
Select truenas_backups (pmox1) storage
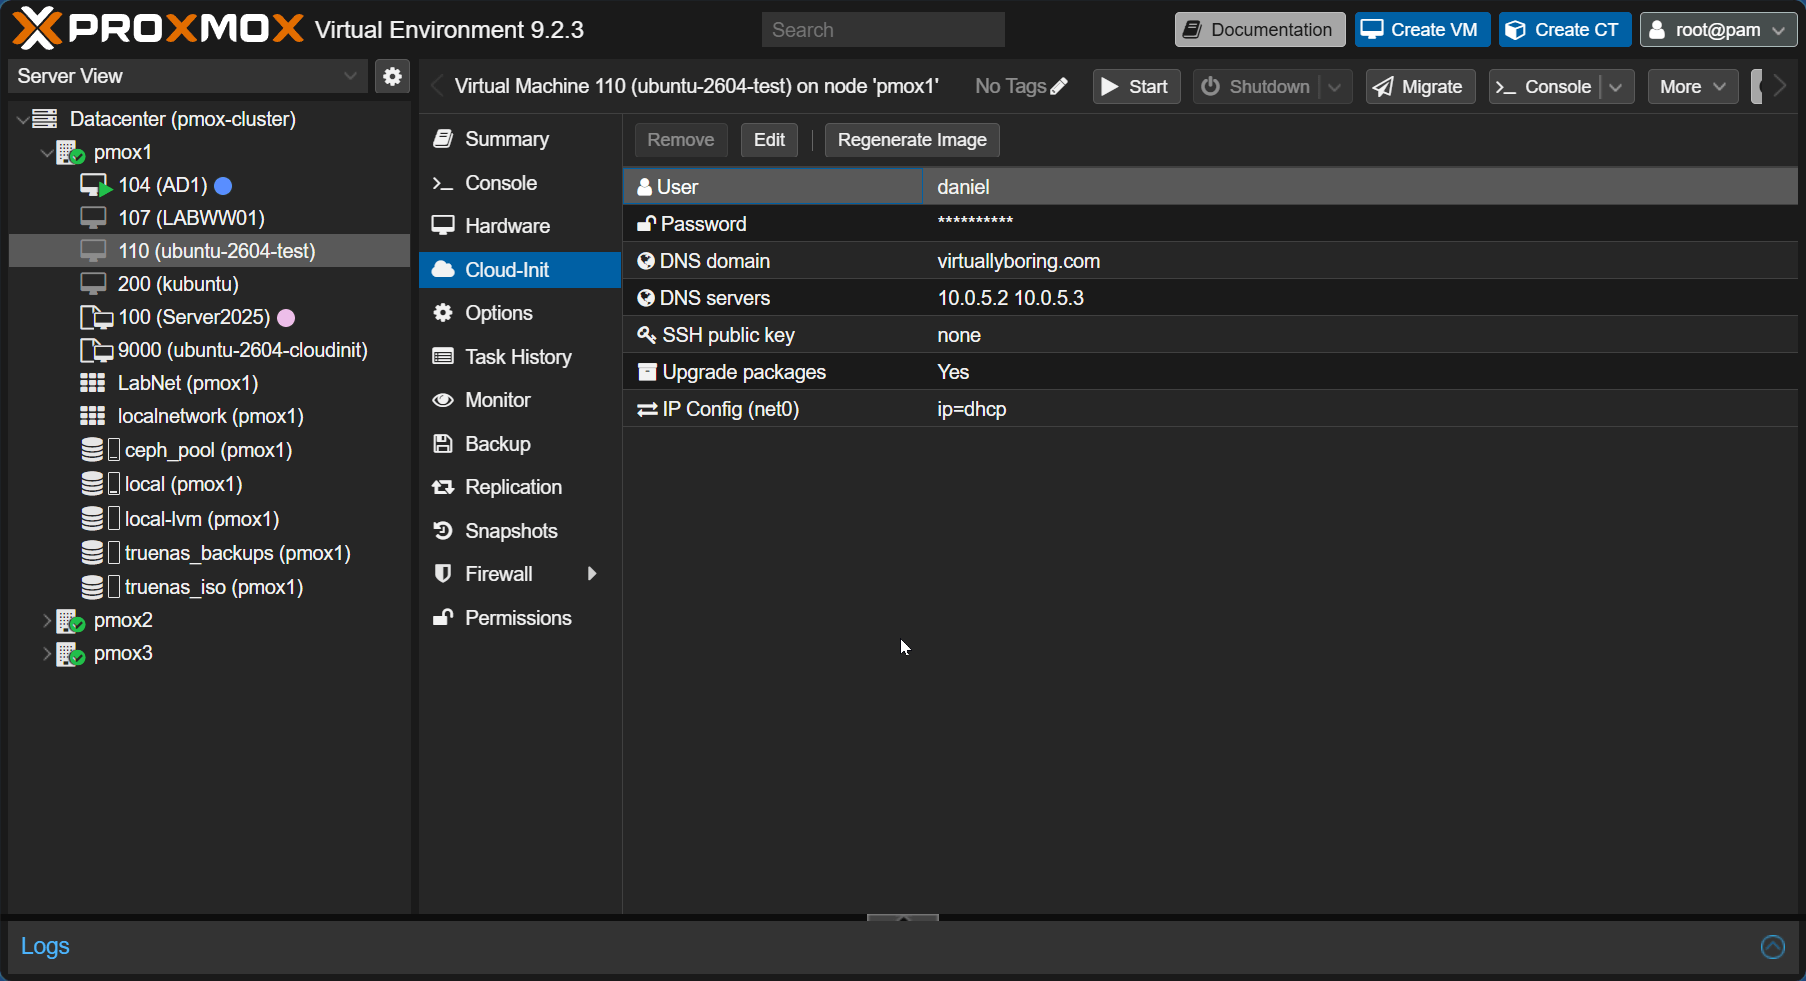[x=237, y=553]
